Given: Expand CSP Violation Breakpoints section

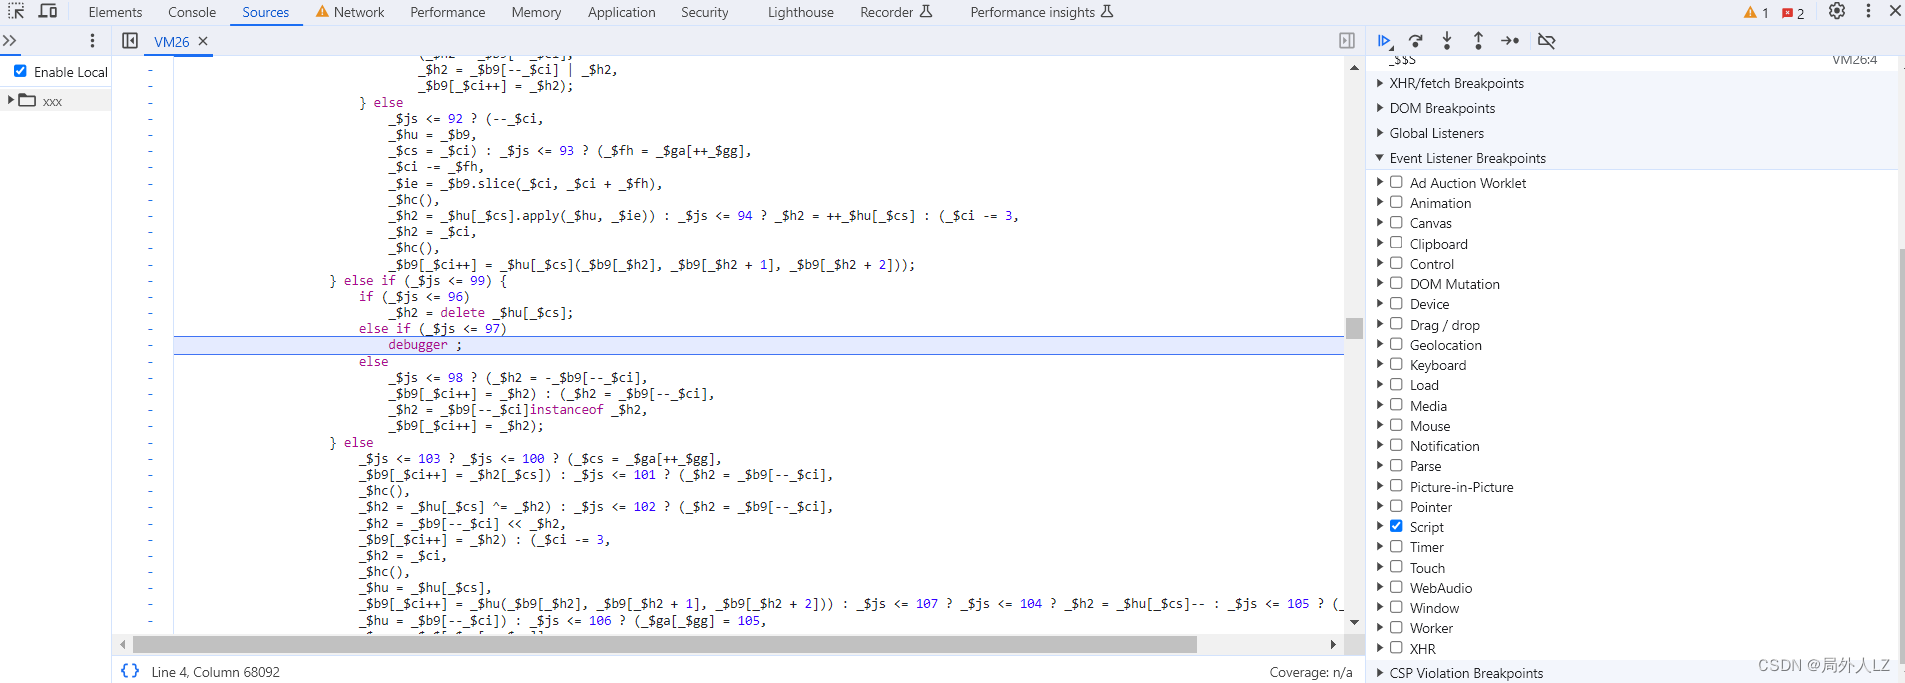Looking at the screenshot, I should (x=1380, y=673).
